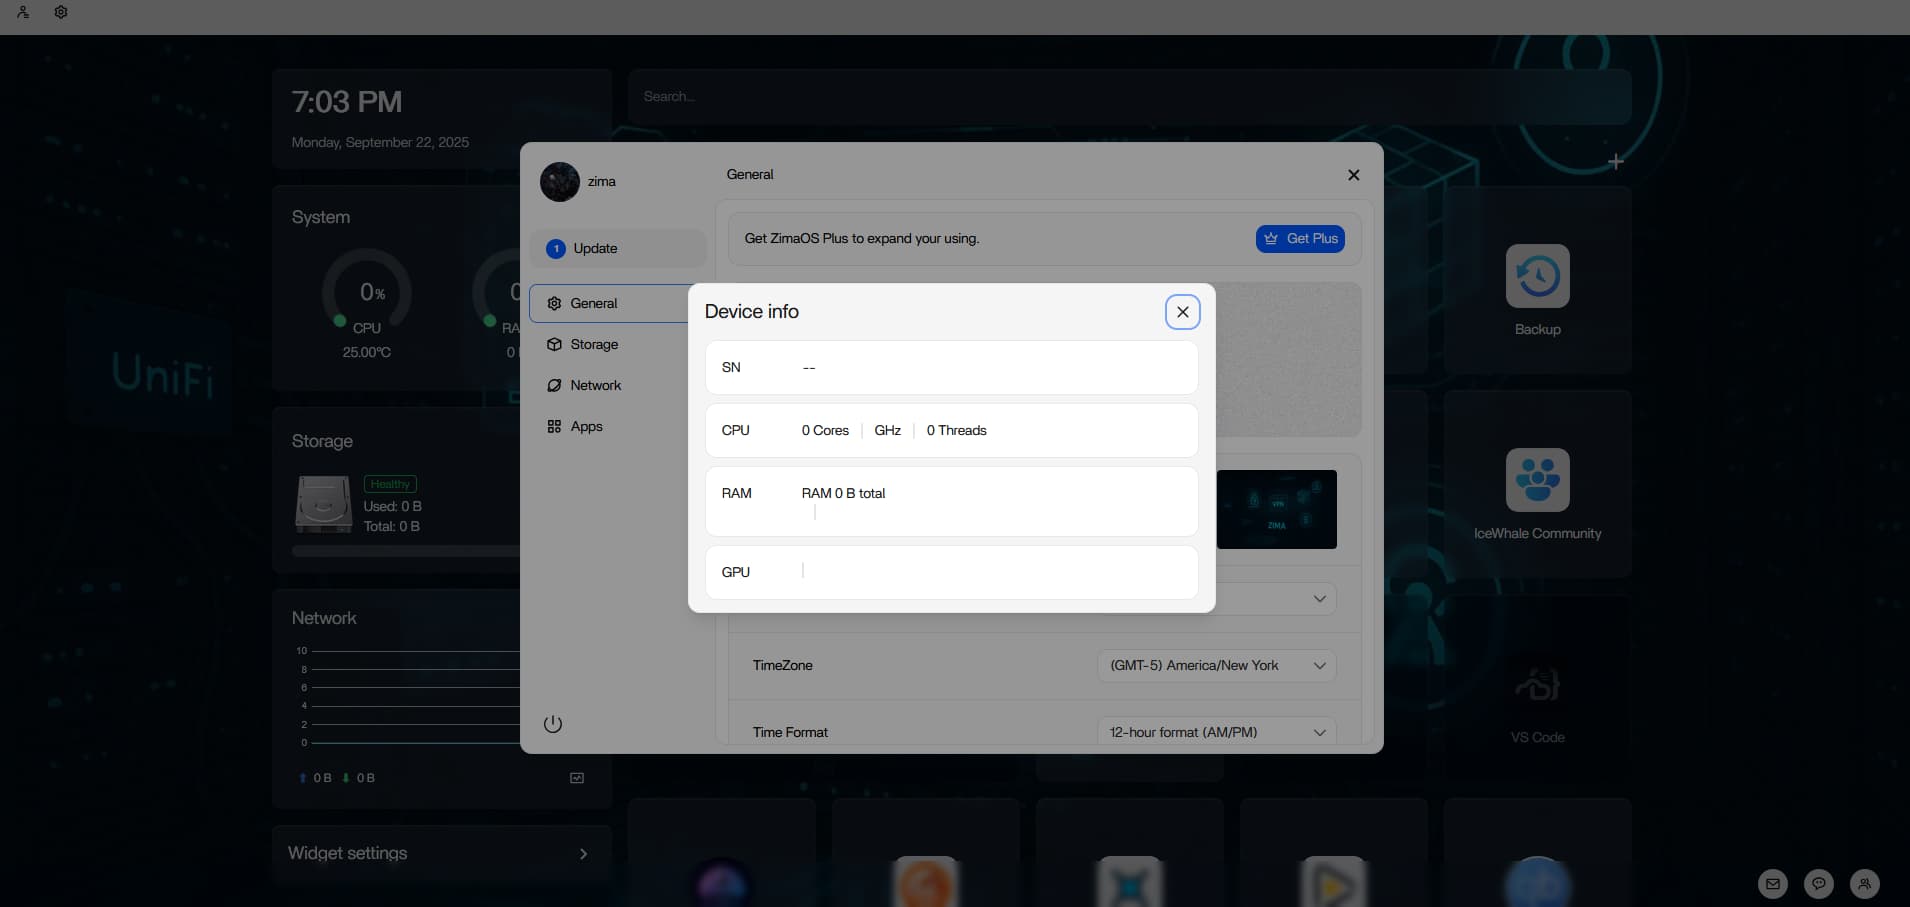Open Widget settings

[441, 853]
